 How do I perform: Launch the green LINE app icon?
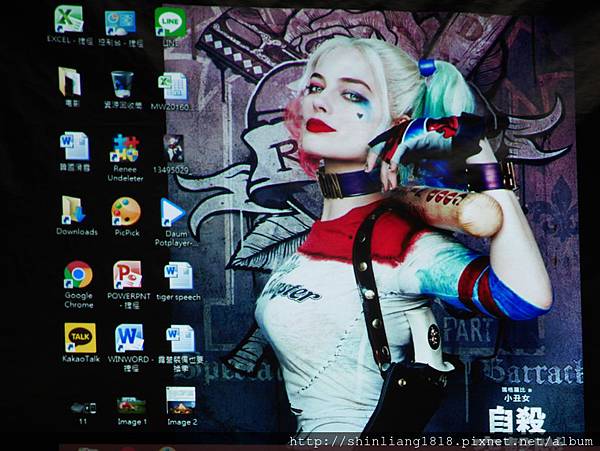tap(170, 22)
